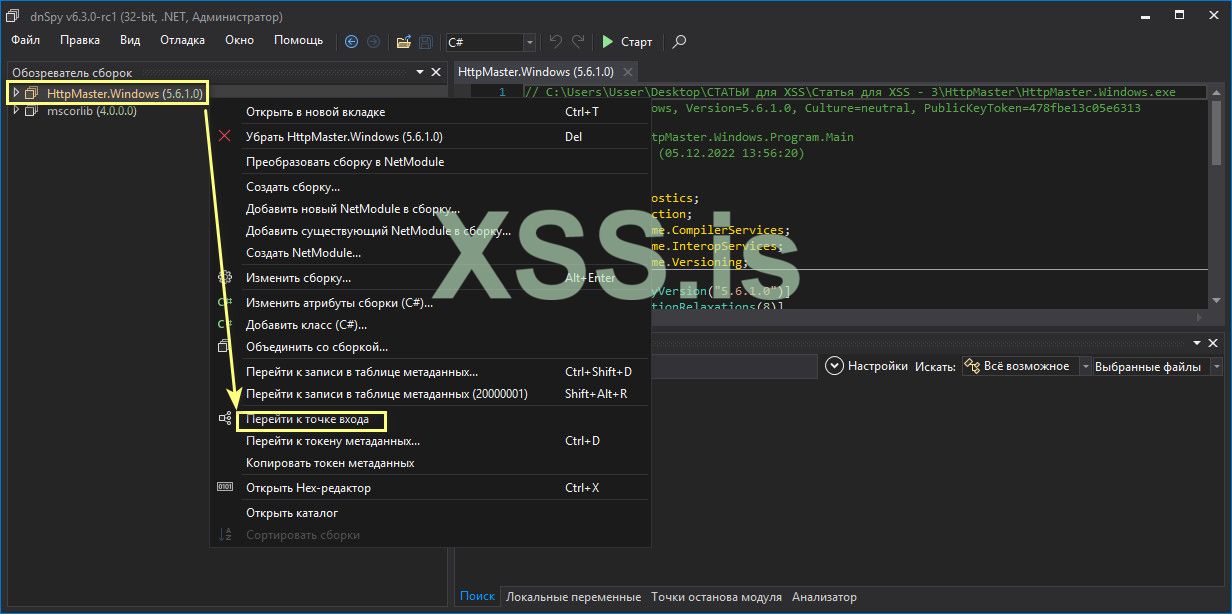Viewport: 1232px width, 614px height.
Task: Close the HttpMaster.Windows (5.6.1.0) document tab
Action: tap(628, 72)
